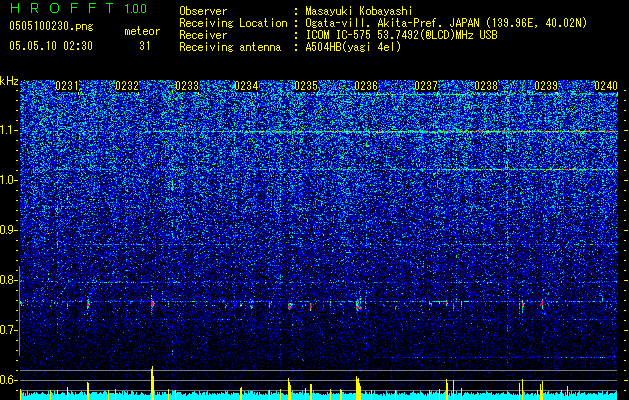Click the 0.6 kHz axis label
The image size is (629, 400).
point(9,380)
